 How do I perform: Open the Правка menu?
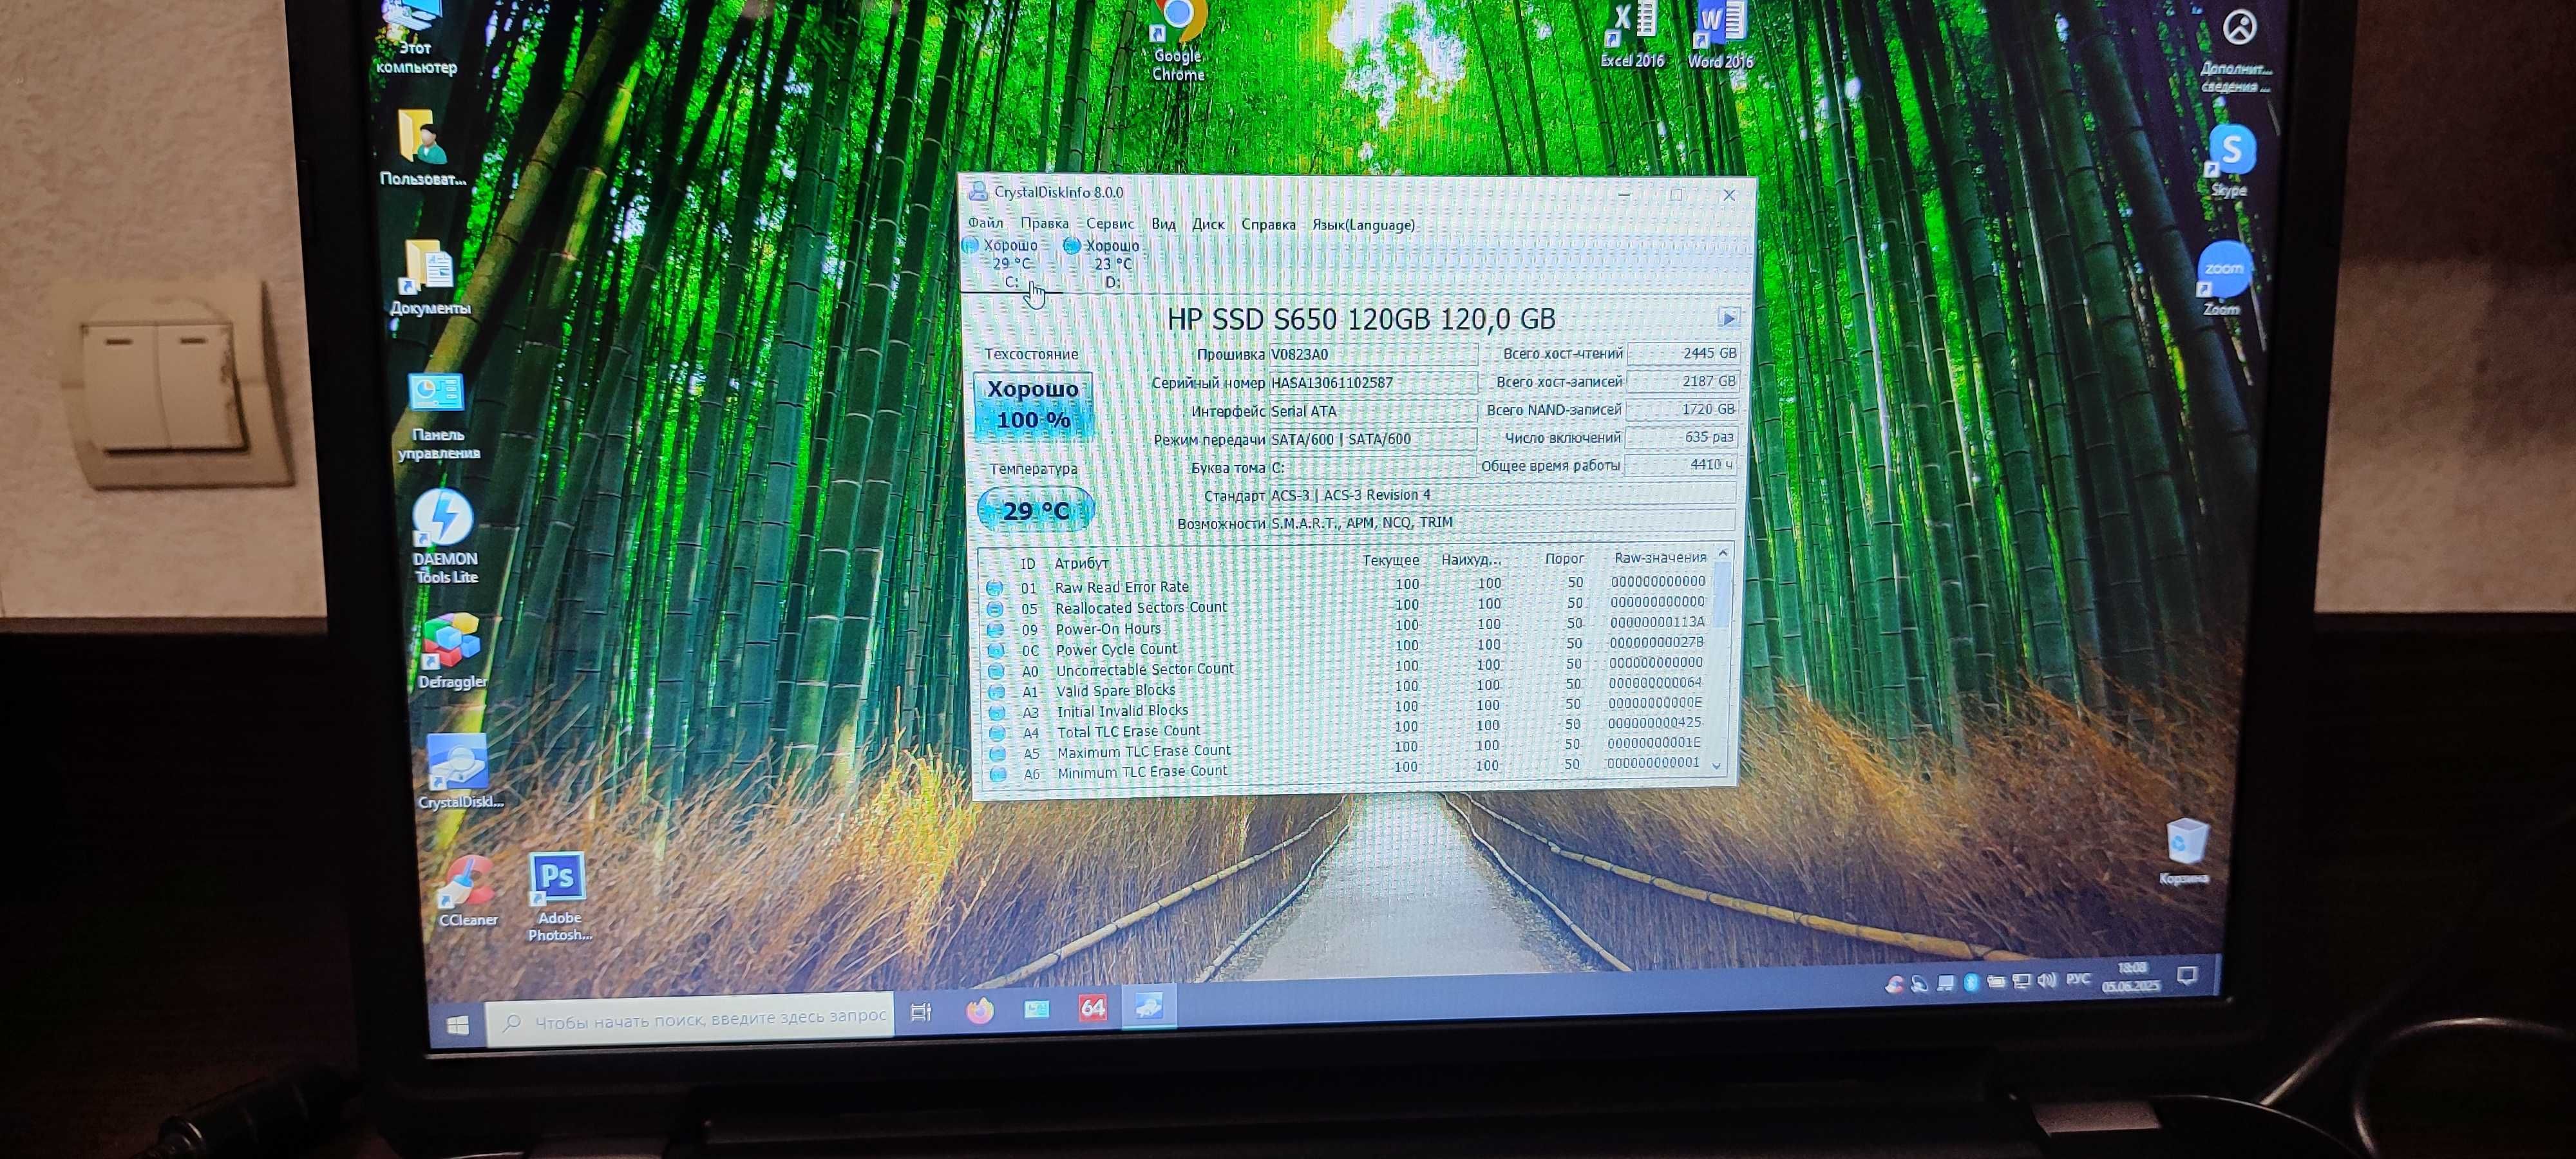pos(1044,223)
